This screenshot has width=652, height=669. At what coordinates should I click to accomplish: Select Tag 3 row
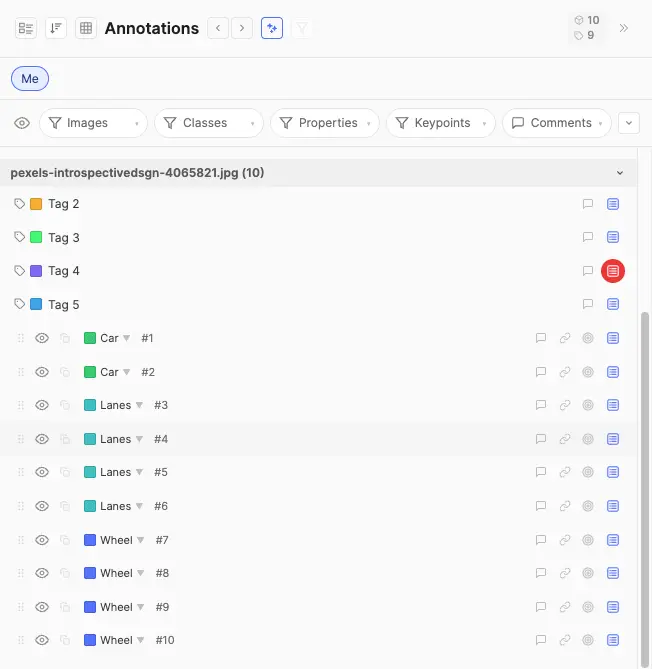click(x=318, y=237)
